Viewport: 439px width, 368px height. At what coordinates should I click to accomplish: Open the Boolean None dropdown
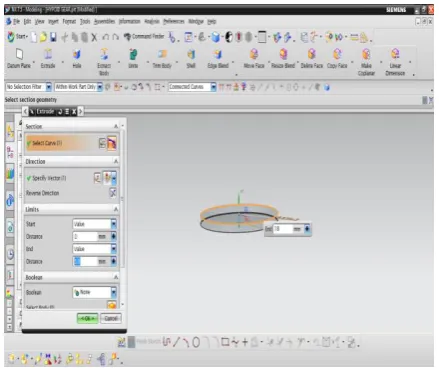click(114, 292)
